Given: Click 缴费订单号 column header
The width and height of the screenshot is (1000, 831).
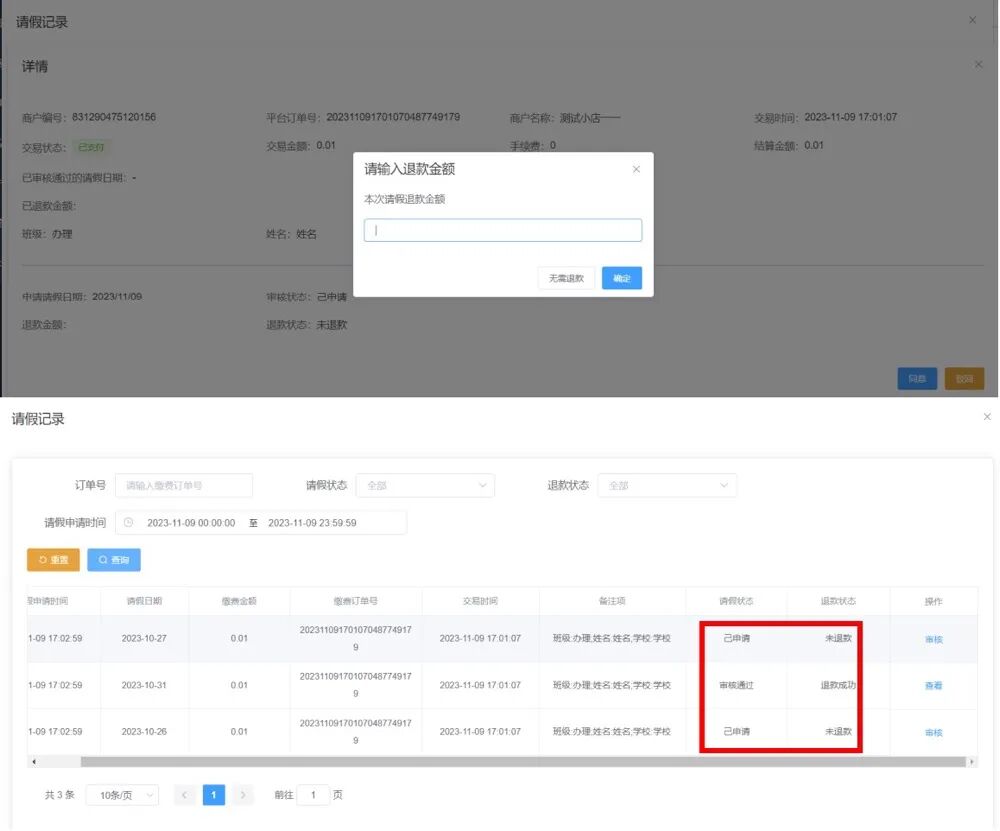Looking at the screenshot, I should click(355, 601).
